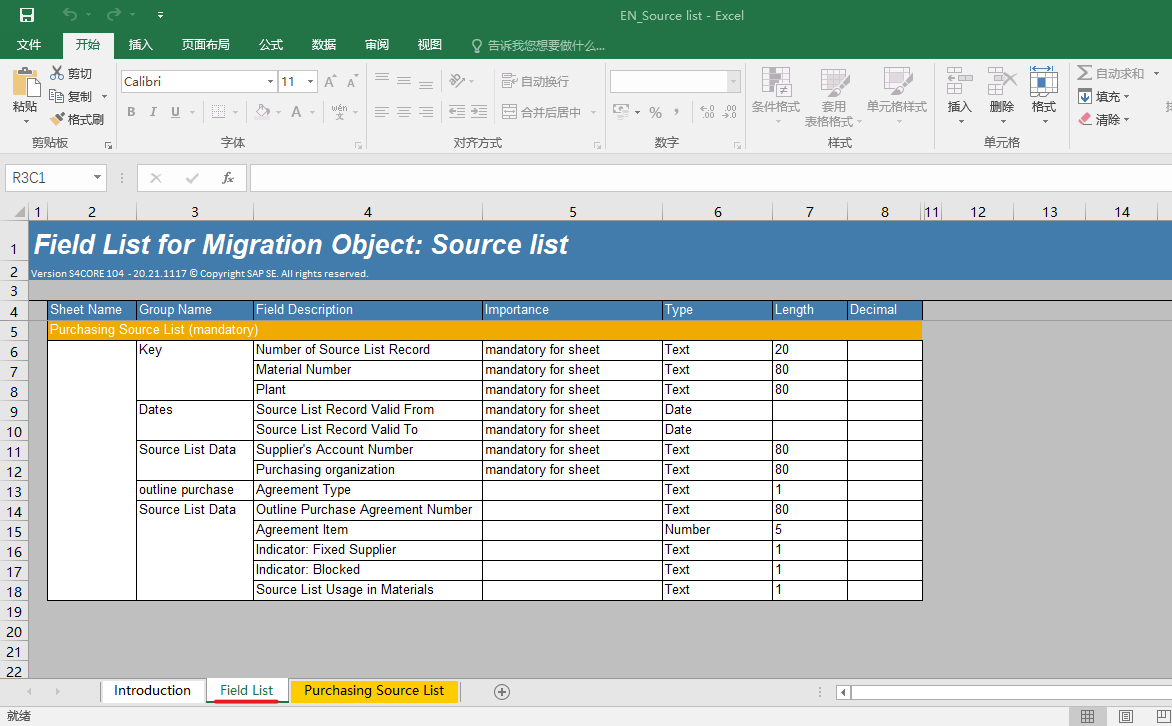1172x726 pixels.
Task: Open the Name Box dropdown arrow
Action: point(97,177)
